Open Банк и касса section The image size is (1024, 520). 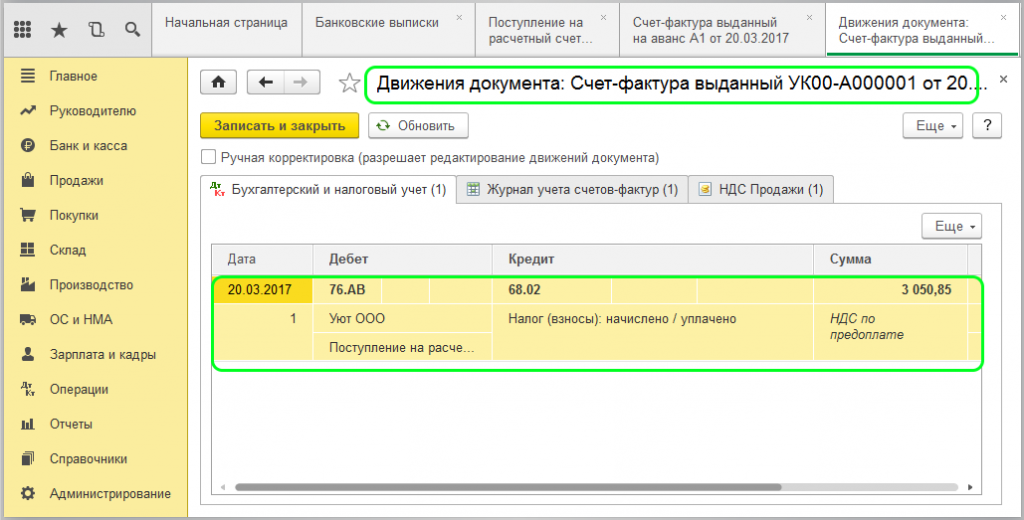pos(88,145)
